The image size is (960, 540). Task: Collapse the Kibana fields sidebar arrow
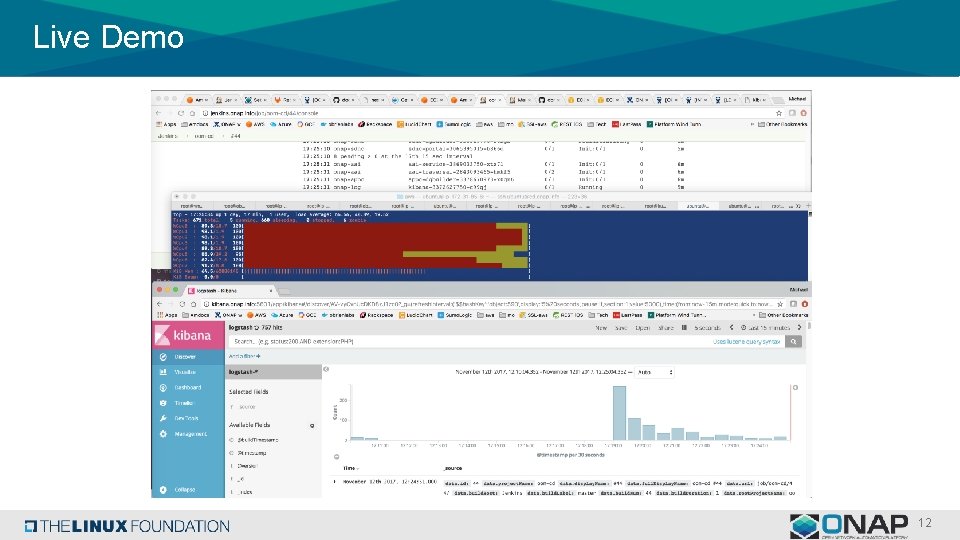click(326, 369)
